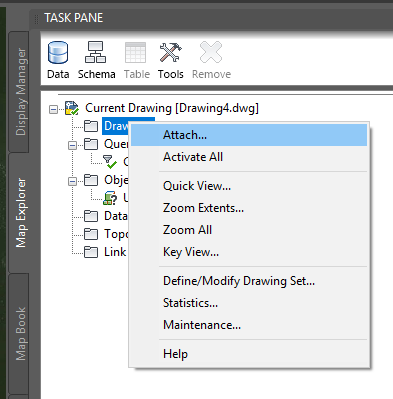Choose Activate All from context menu
This screenshot has height=399, width=393.
[x=249, y=157]
